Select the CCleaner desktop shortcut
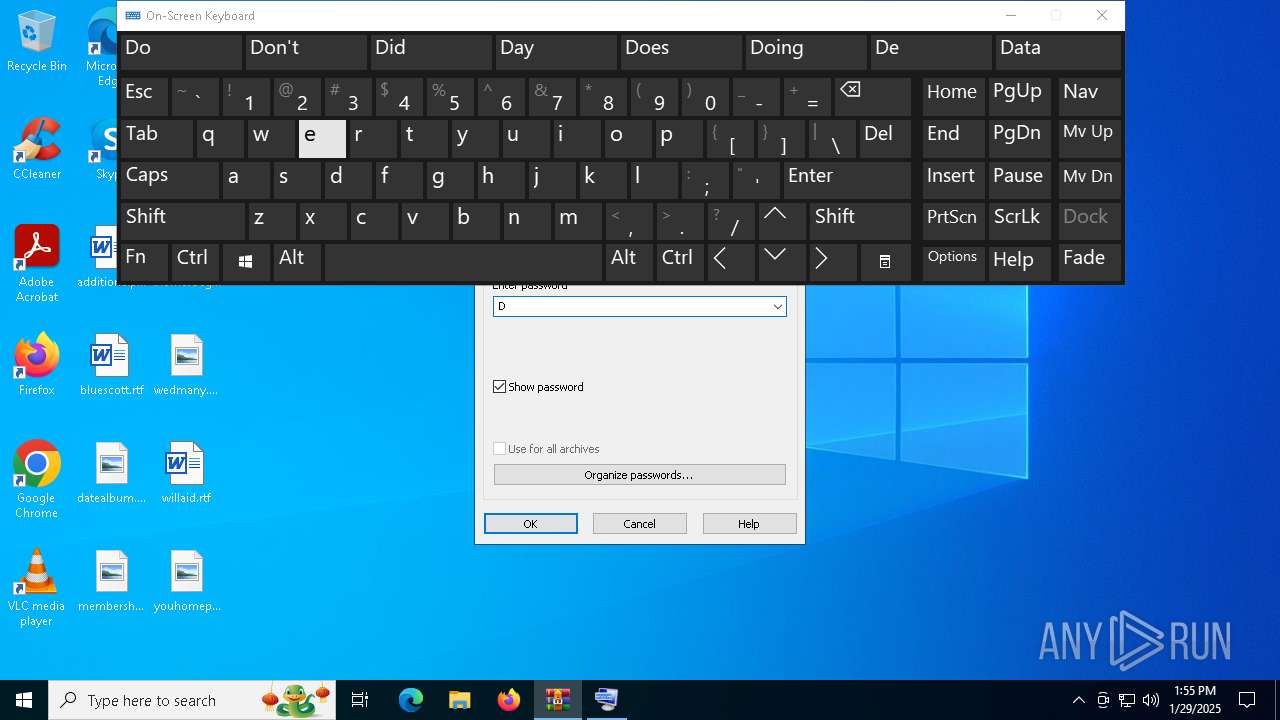This screenshot has height=720, width=1280. pyautogui.click(x=37, y=149)
